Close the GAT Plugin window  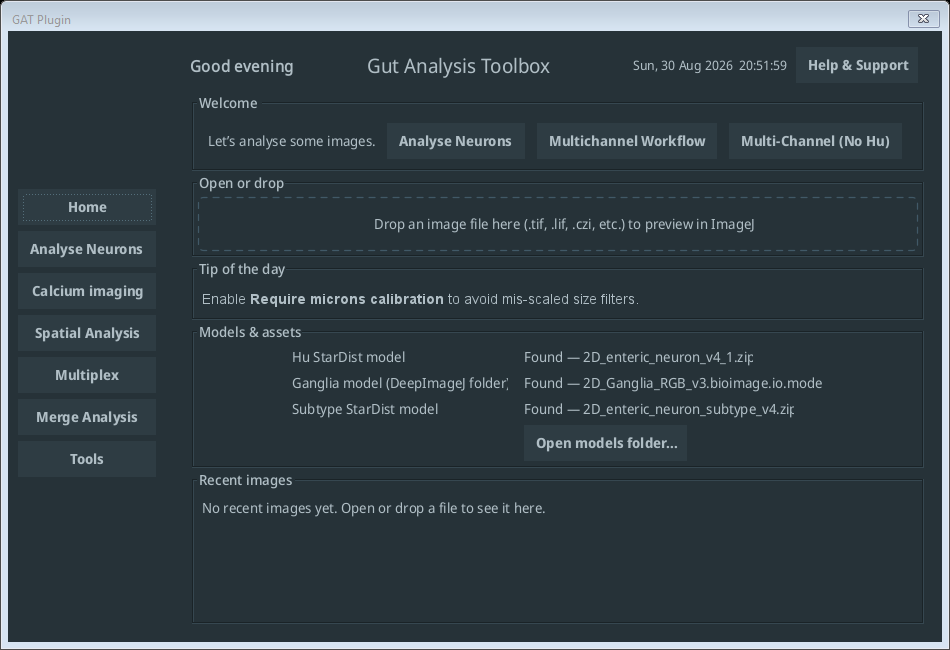point(923,19)
